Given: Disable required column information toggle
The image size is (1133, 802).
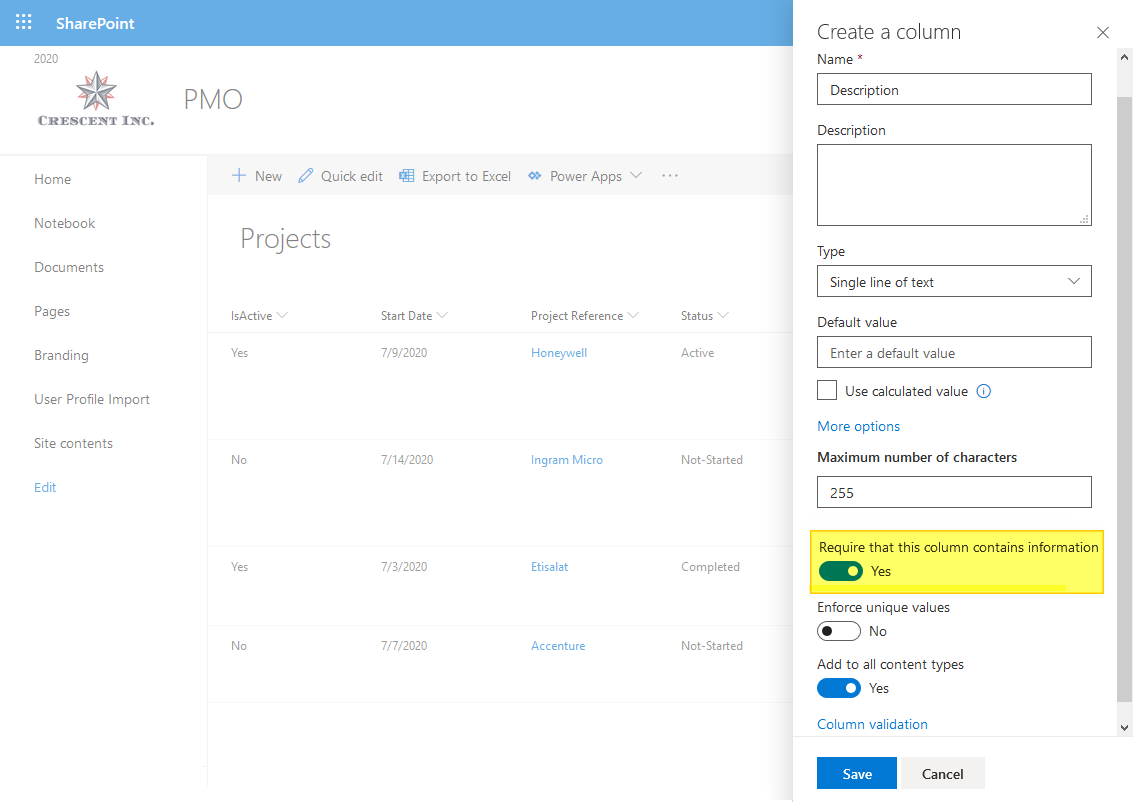Looking at the screenshot, I should [x=840, y=571].
